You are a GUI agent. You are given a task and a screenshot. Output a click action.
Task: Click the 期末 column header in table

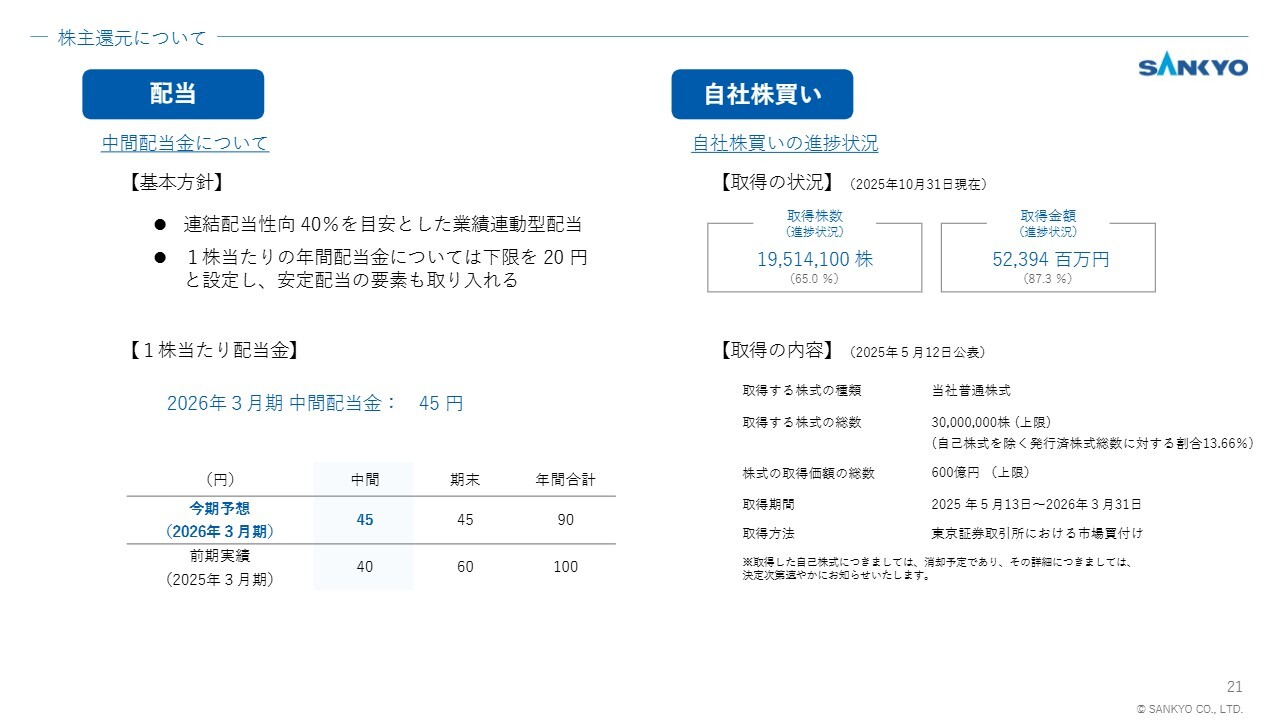click(x=465, y=480)
